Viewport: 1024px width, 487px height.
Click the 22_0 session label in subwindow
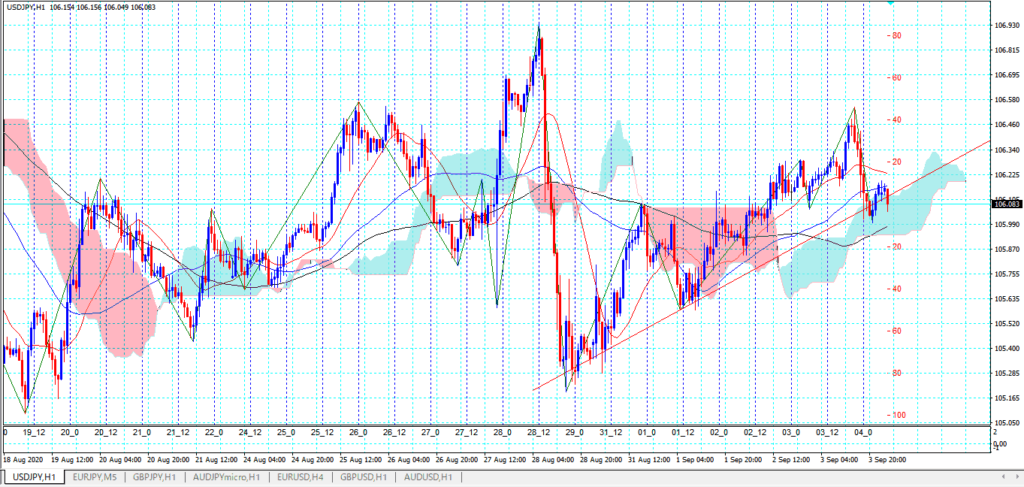point(214,432)
